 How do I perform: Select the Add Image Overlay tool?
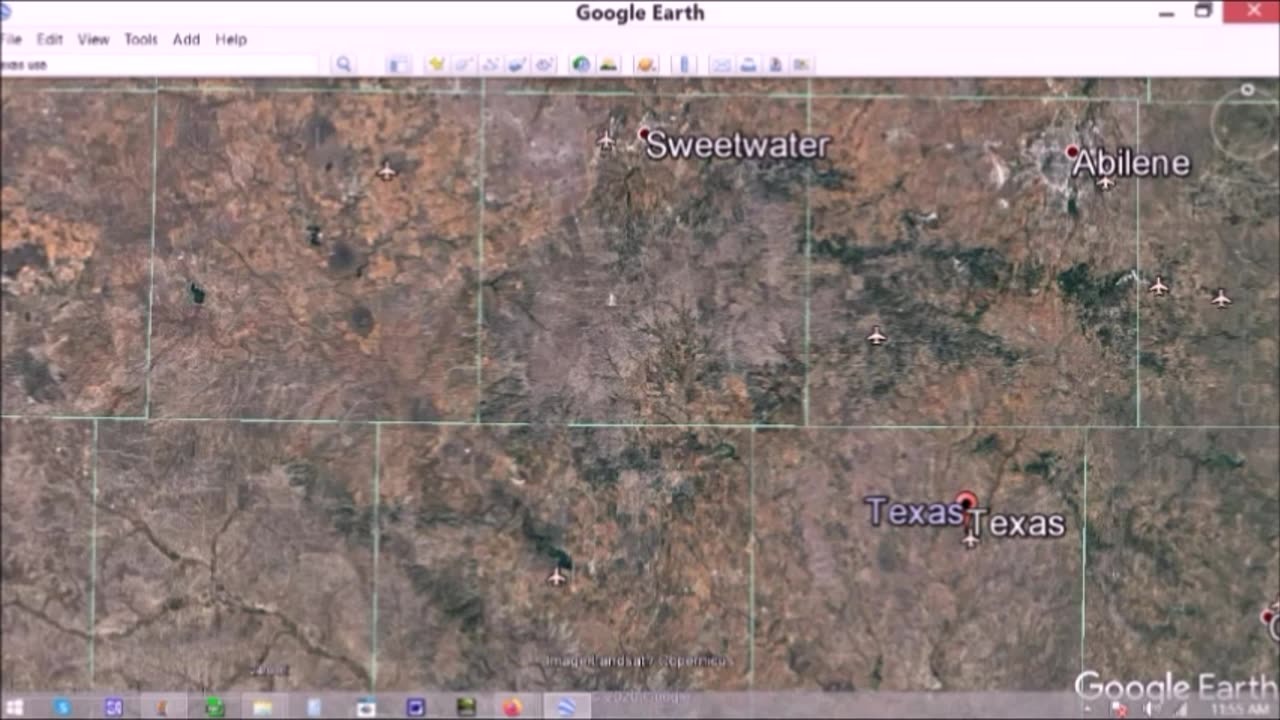pos(517,65)
